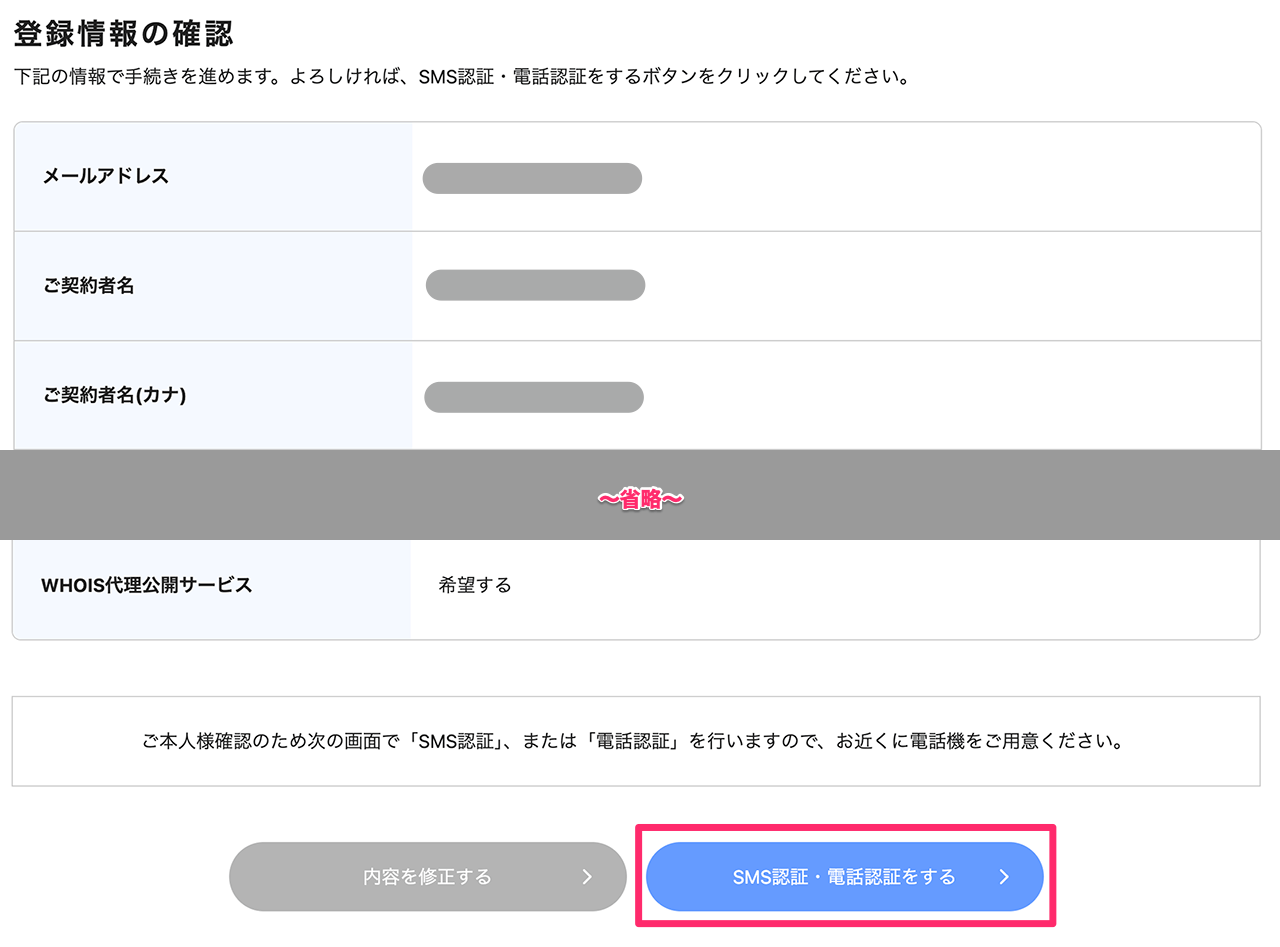
Task: Click the 登録情報の確認 heading
Action: tap(123, 34)
